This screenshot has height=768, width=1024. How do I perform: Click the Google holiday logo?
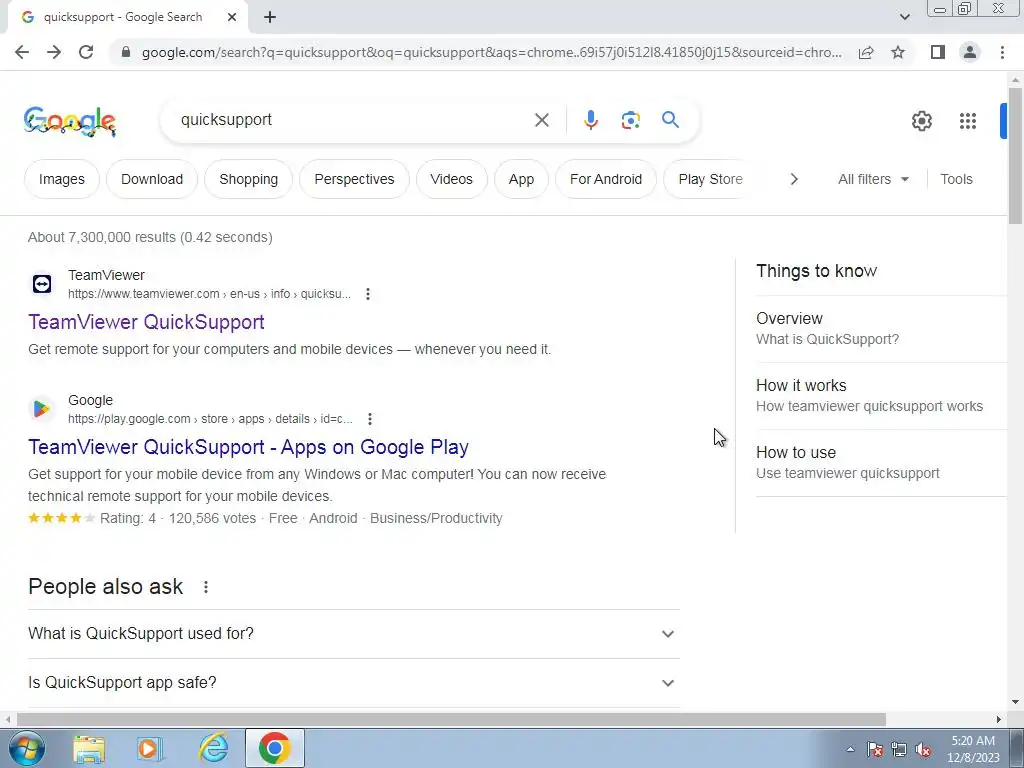tap(70, 121)
